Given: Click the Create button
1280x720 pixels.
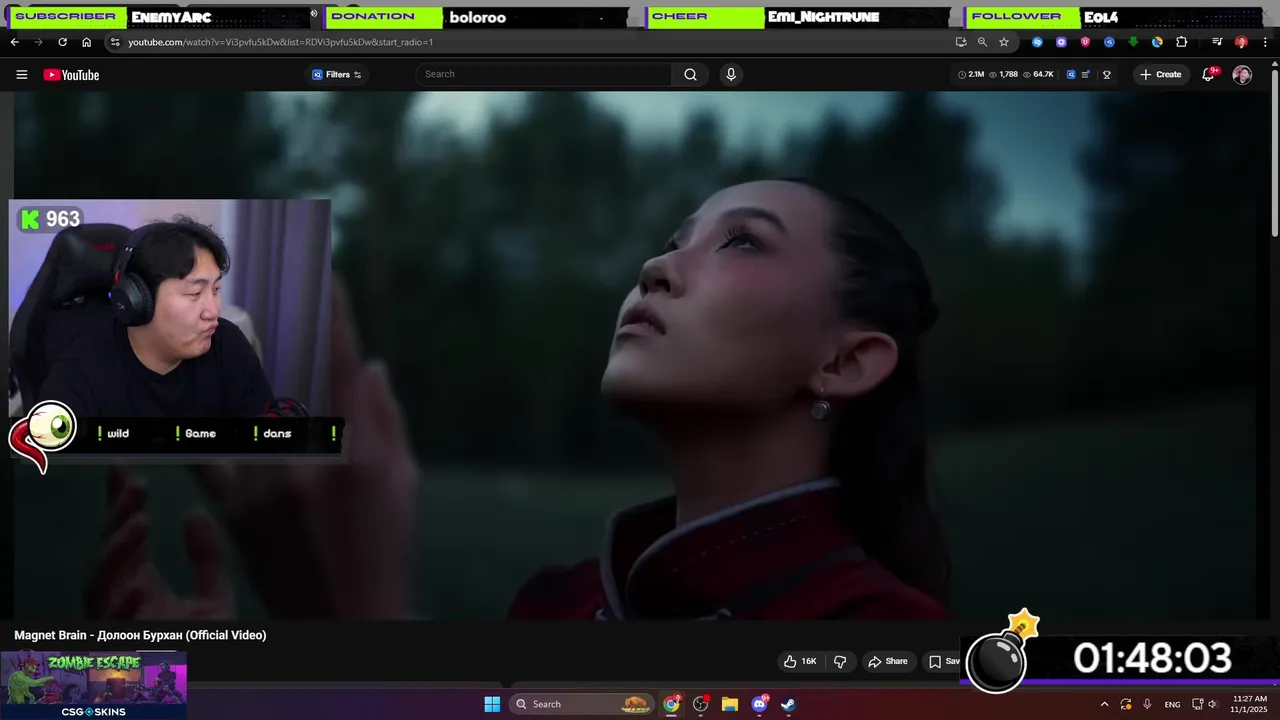Looking at the screenshot, I should [x=1161, y=75].
